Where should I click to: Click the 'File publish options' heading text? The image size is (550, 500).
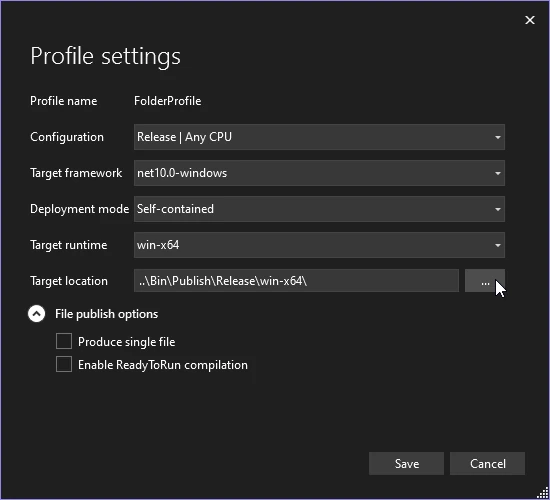click(x=106, y=314)
